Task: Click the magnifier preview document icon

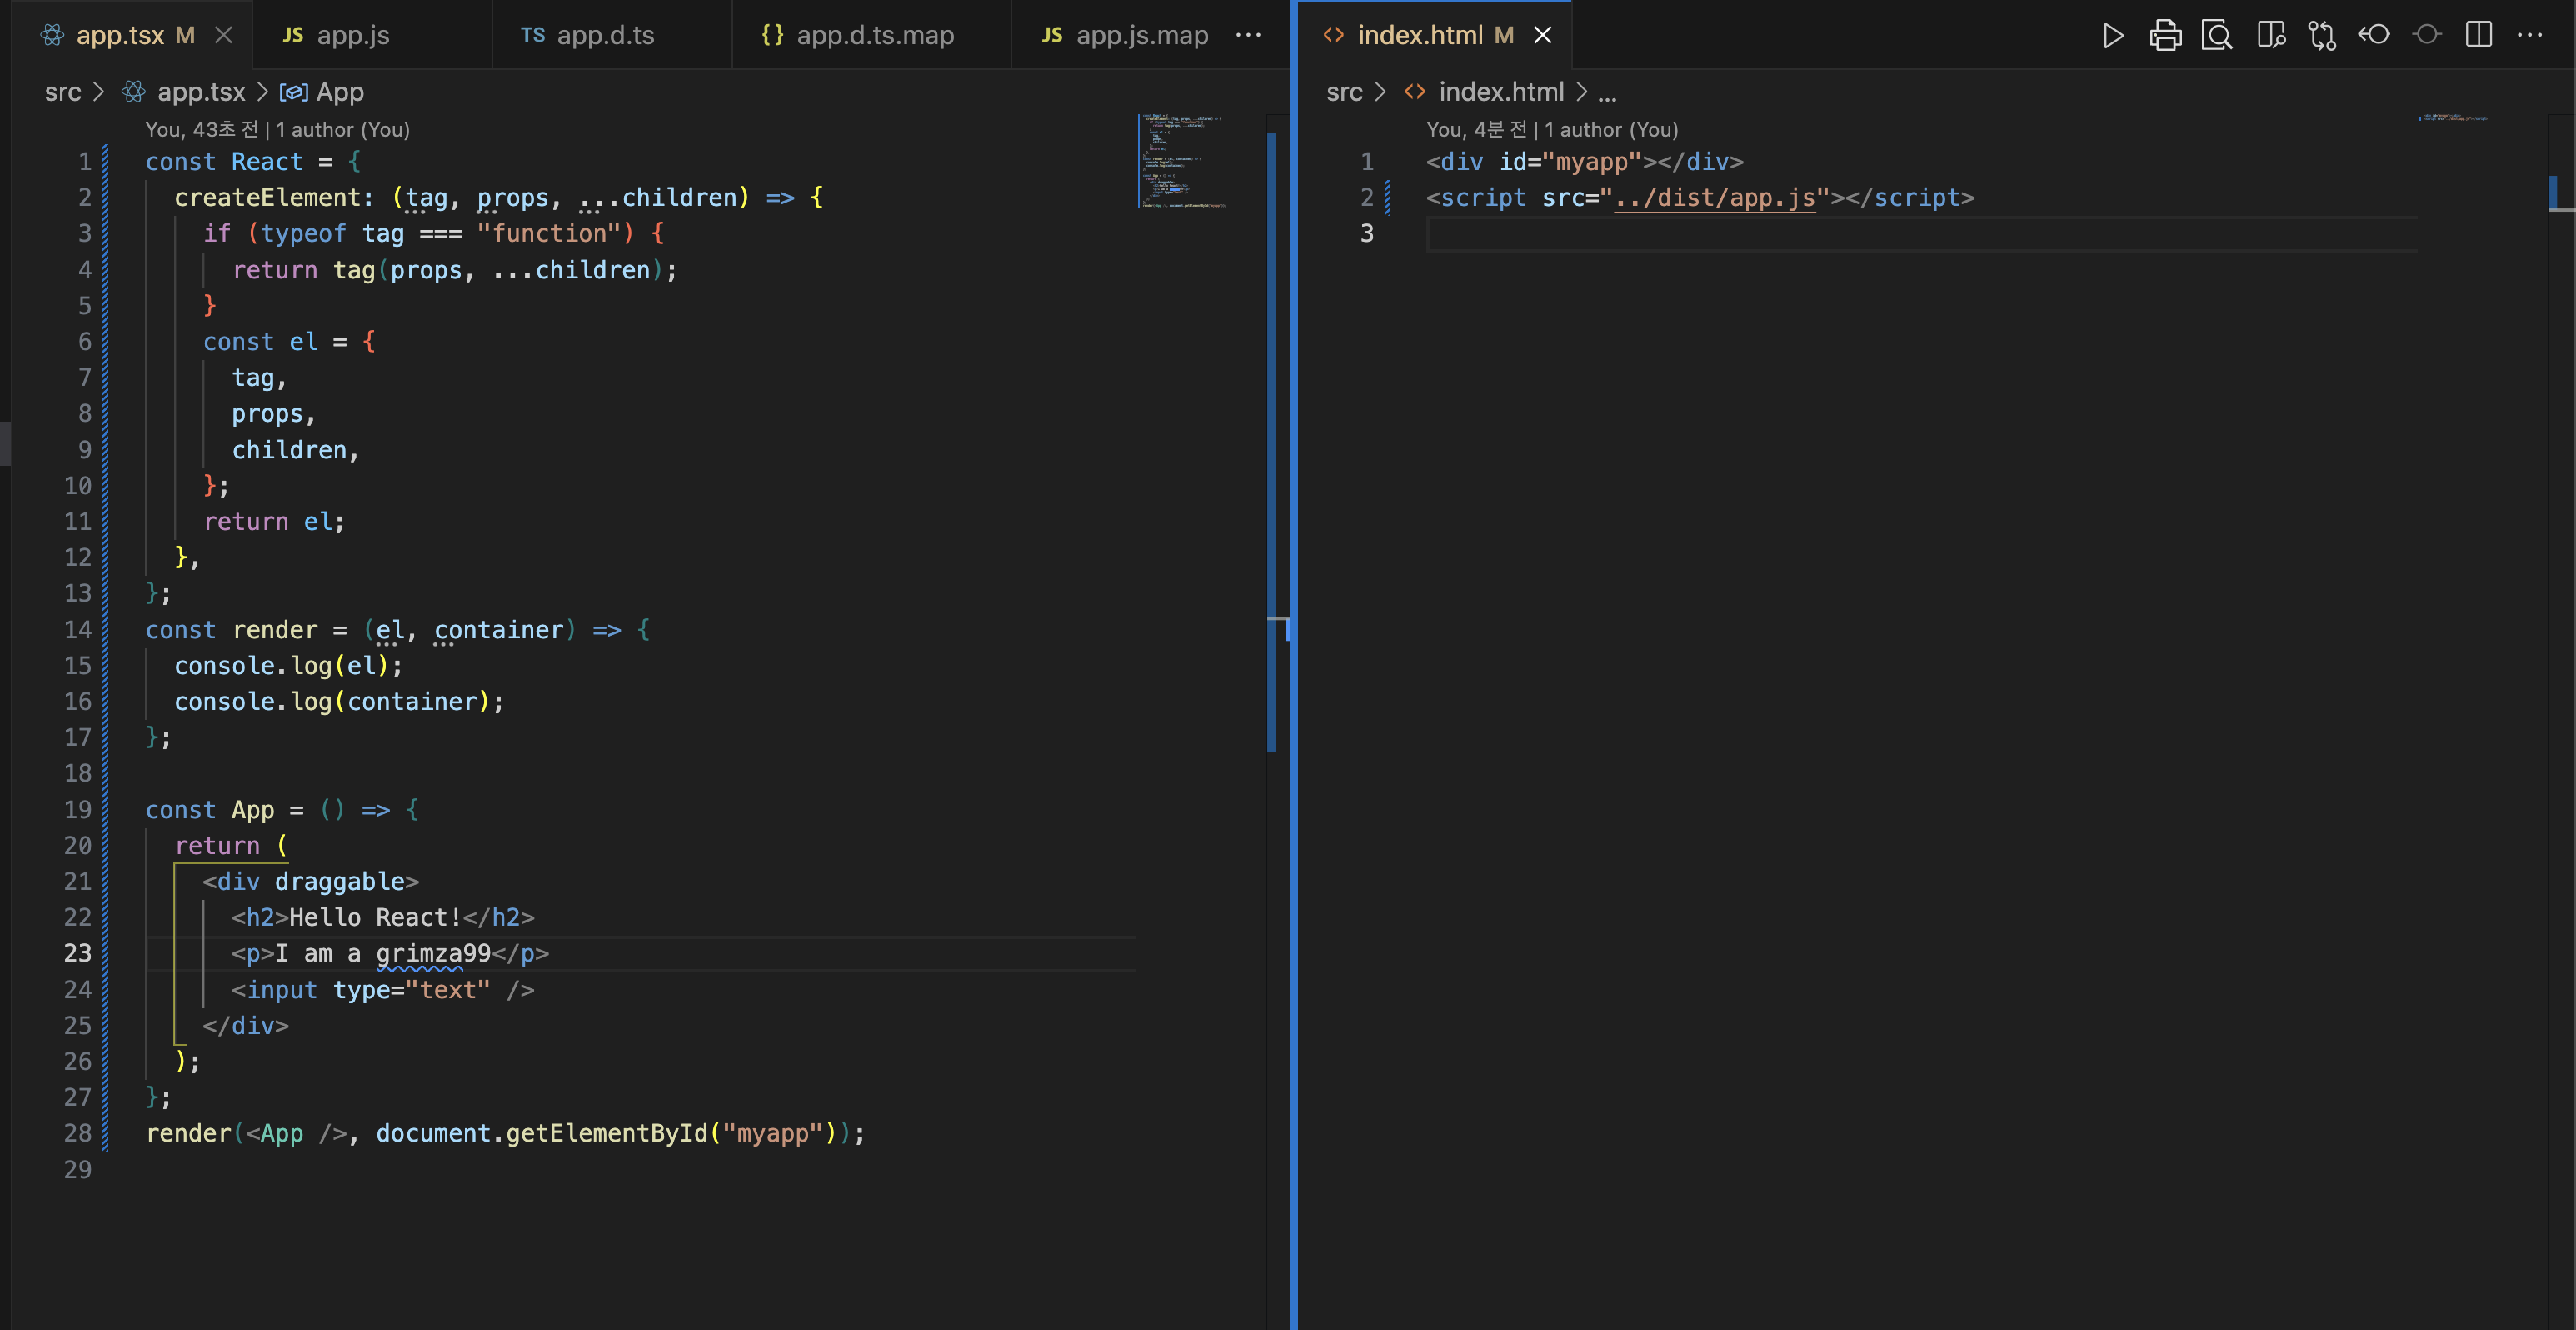Action: (2217, 36)
